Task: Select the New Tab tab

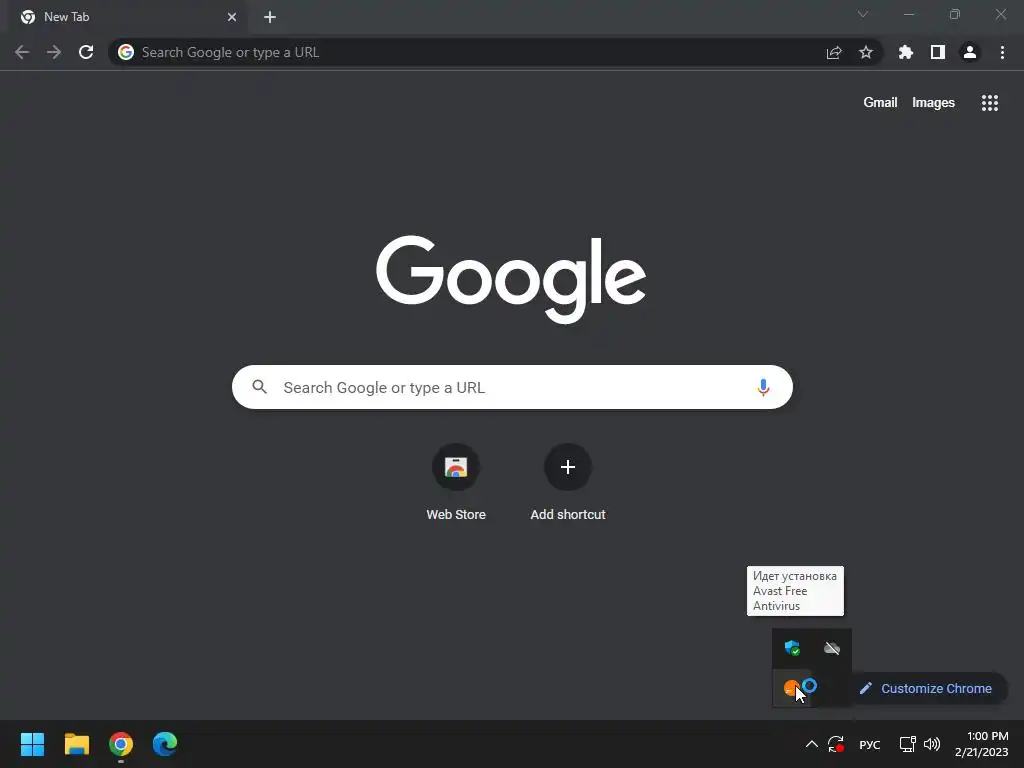Action: coord(127,17)
